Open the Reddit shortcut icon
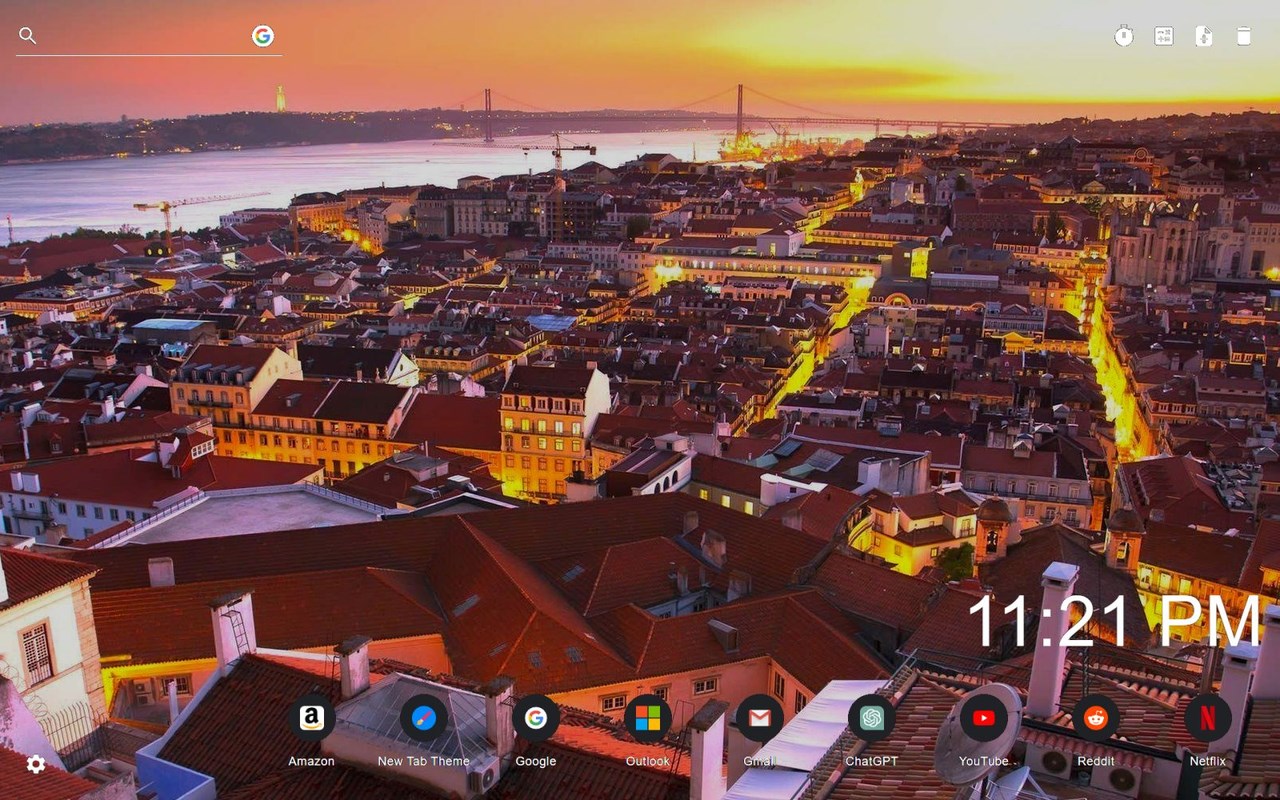The width and height of the screenshot is (1280, 800). [1096, 718]
